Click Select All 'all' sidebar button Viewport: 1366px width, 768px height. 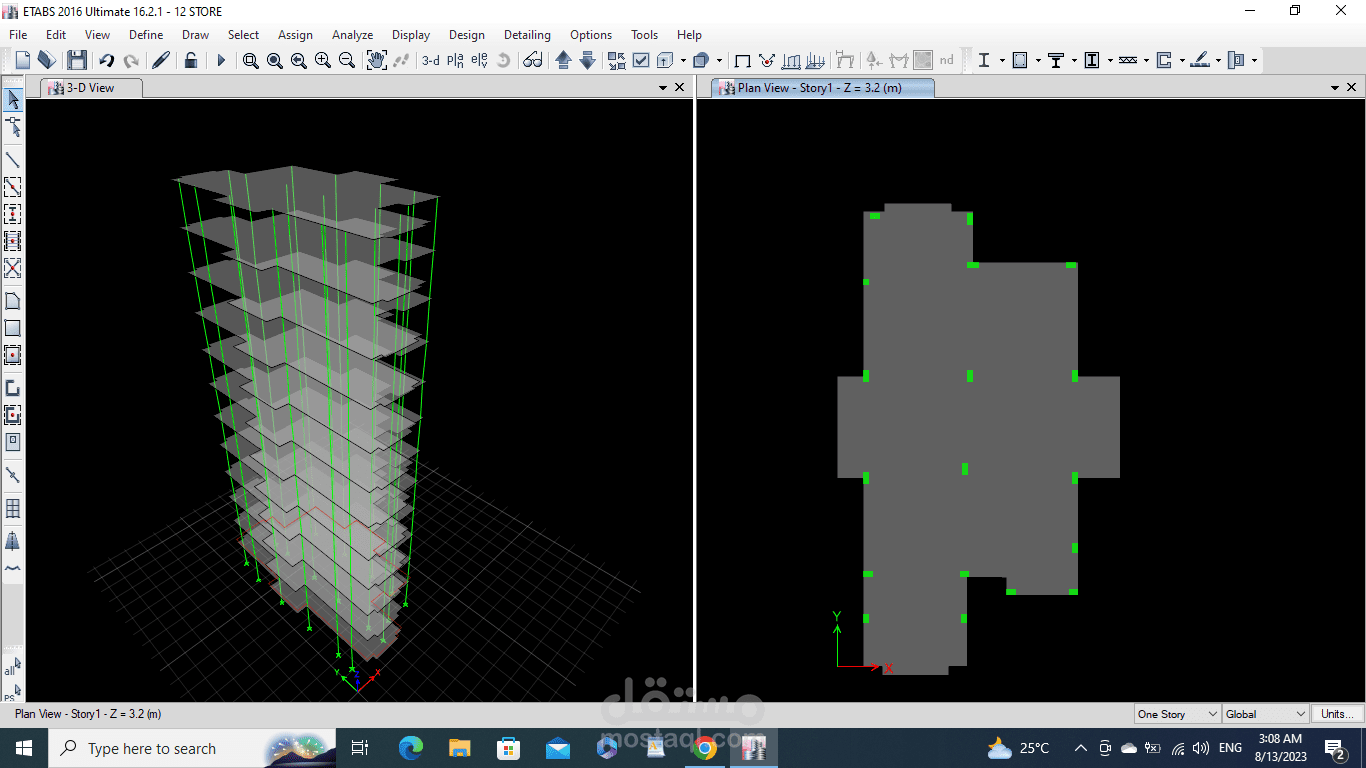click(12, 667)
